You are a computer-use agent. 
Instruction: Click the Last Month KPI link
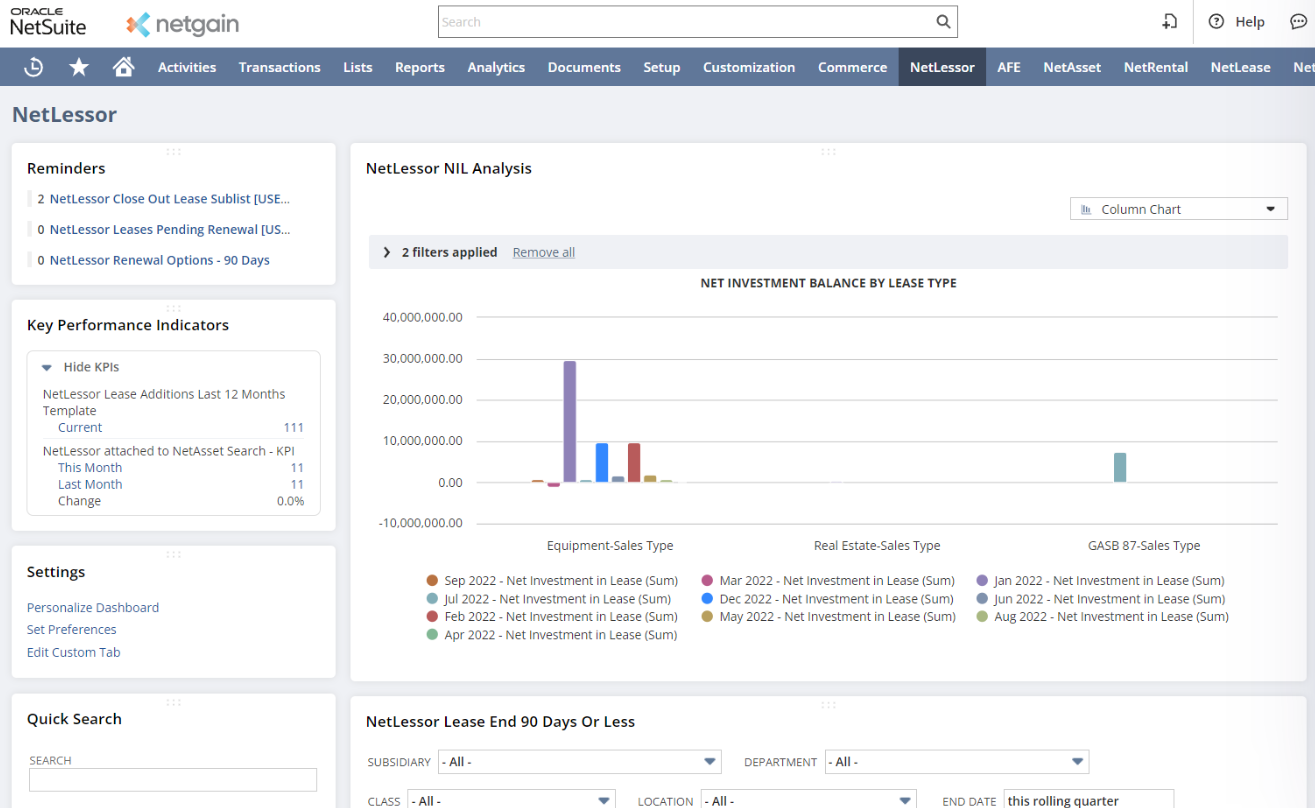pos(90,485)
